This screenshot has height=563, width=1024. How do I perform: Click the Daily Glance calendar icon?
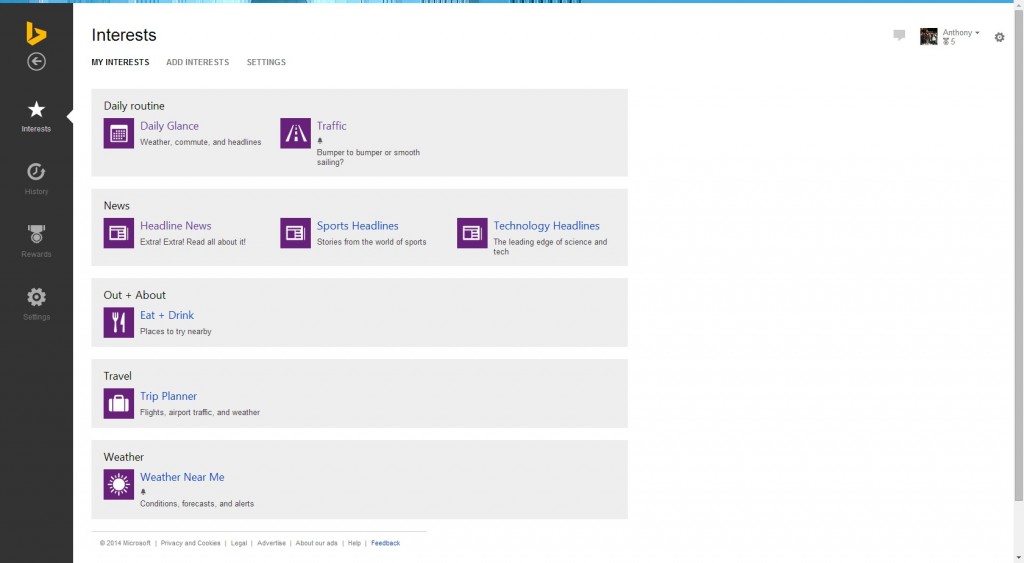(x=119, y=133)
